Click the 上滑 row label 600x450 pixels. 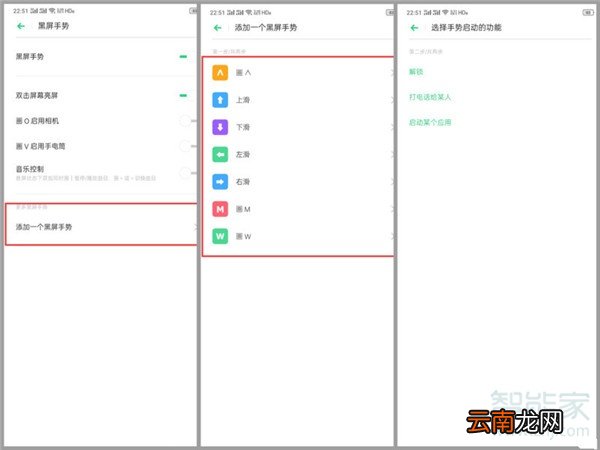(x=243, y=100)
